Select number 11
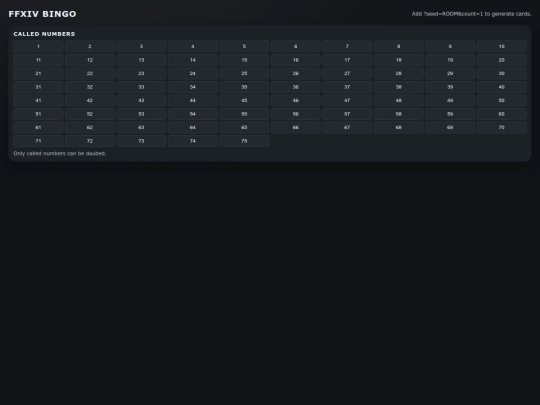 38,60
